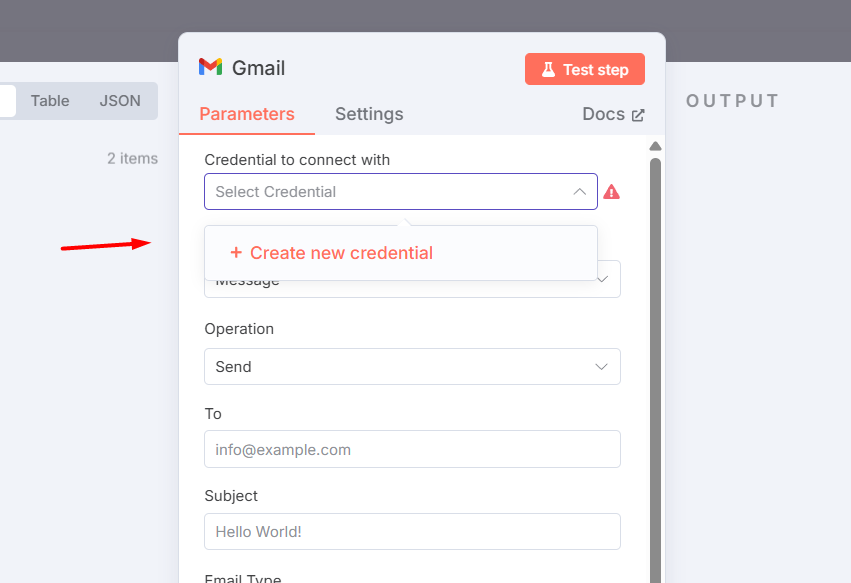Click the parameters panel scrollbar thumb
The height and width of the screenshot is (583, 851).
coord(655,369)
